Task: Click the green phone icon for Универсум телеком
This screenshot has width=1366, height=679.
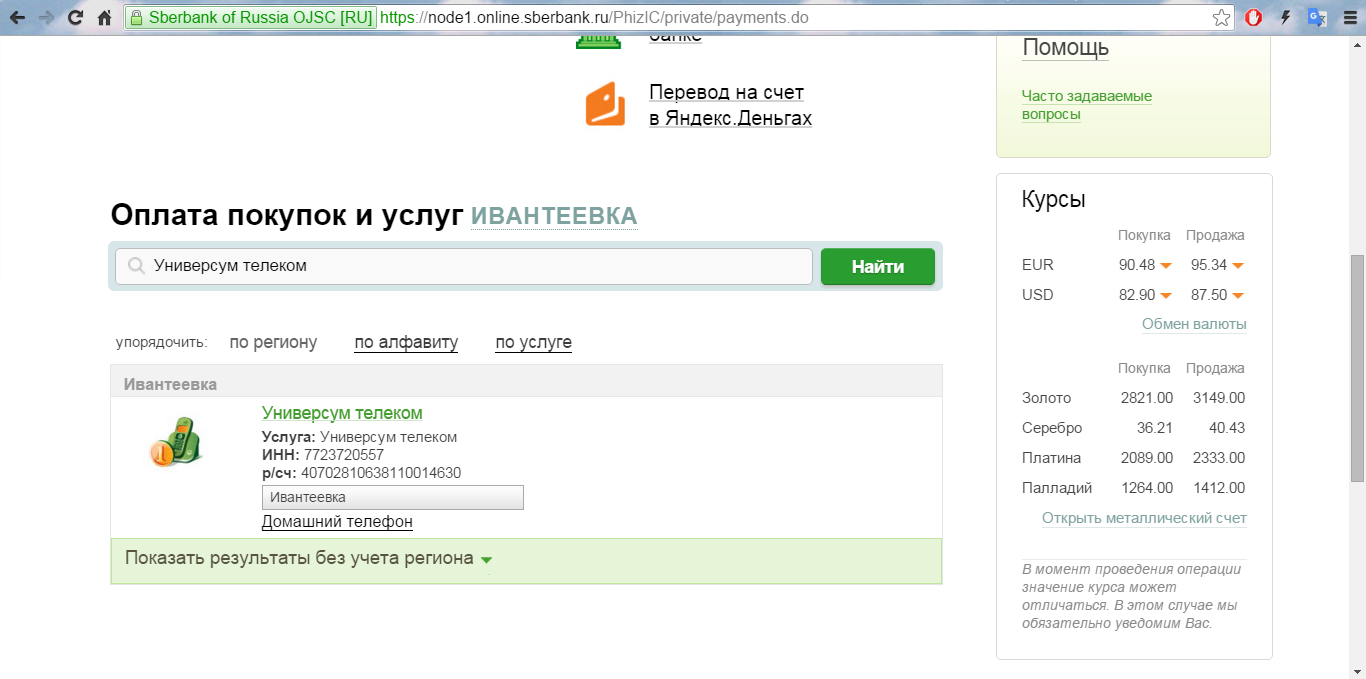Action: 177,441
